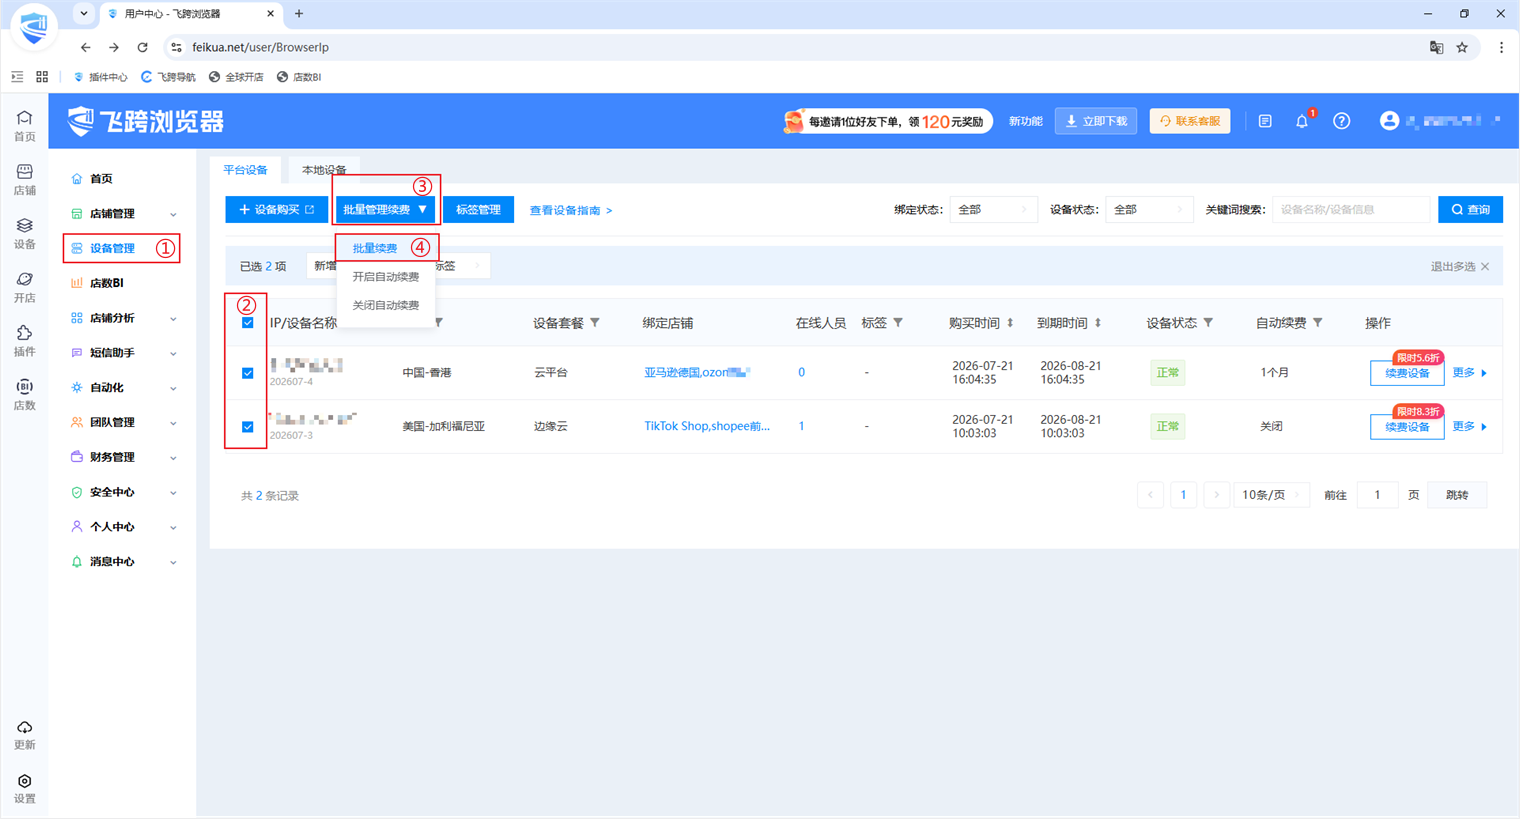
Task: Open the 10条/页 page size dropdown
Action: [1272, 495]
